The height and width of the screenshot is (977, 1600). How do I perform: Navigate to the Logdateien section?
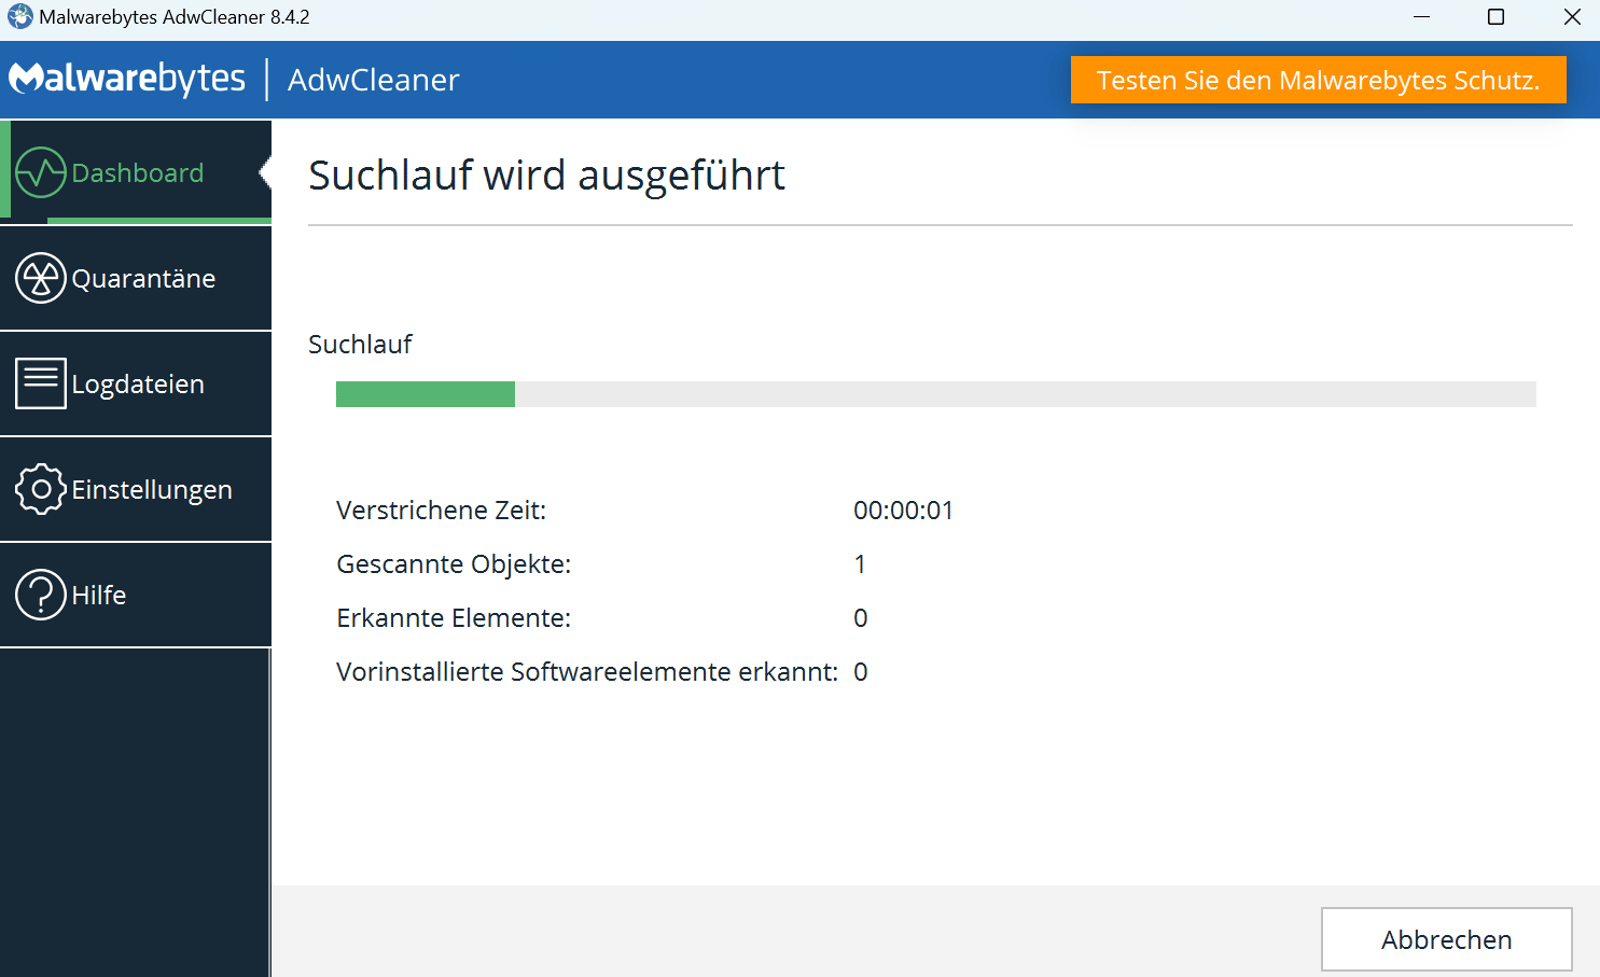(138, 383)
